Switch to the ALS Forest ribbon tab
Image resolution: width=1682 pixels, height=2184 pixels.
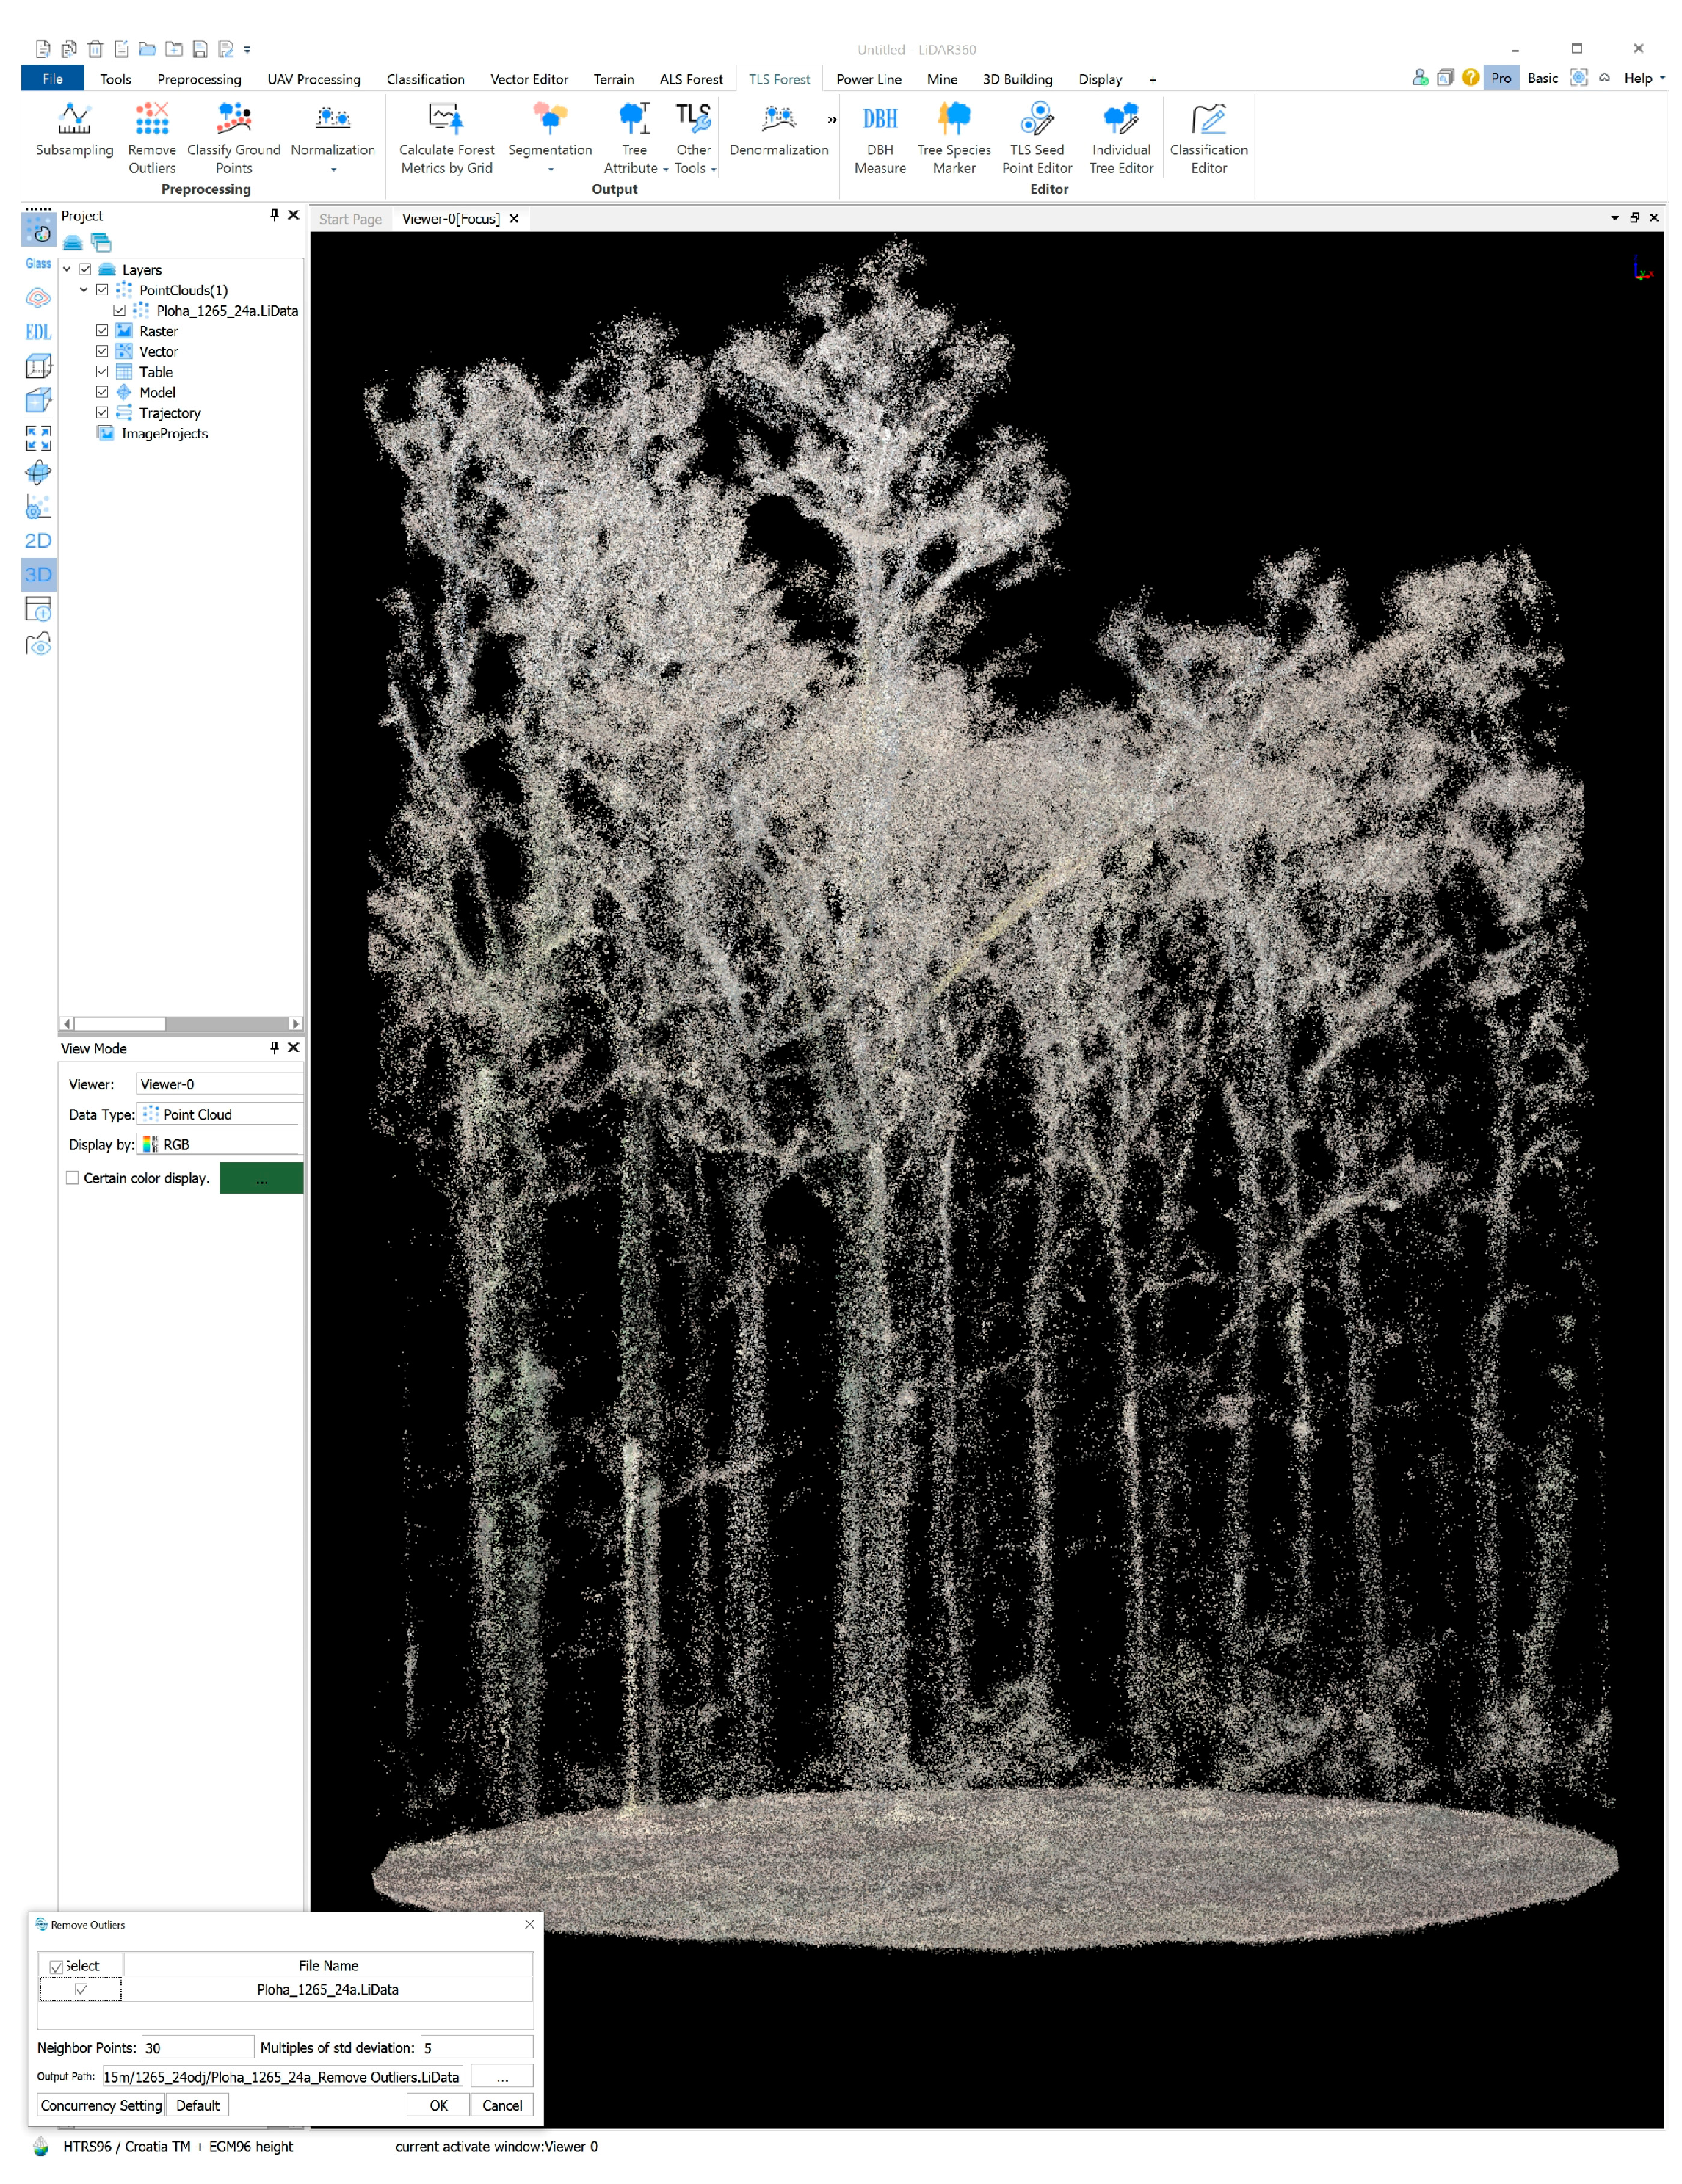(x=691, y=79)
